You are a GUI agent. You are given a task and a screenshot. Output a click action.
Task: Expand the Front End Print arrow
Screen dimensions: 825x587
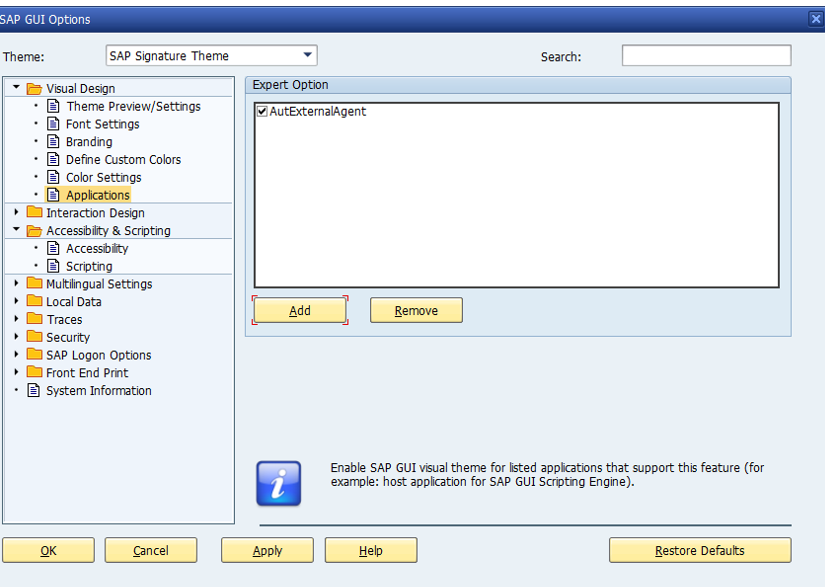(16, 372)
